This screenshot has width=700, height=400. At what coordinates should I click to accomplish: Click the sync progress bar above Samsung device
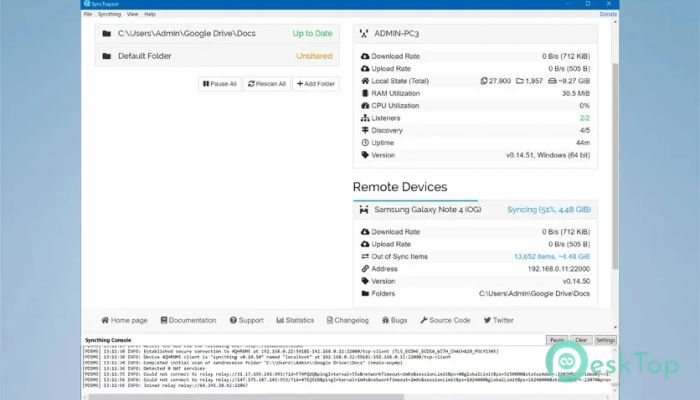click(415, 200)
